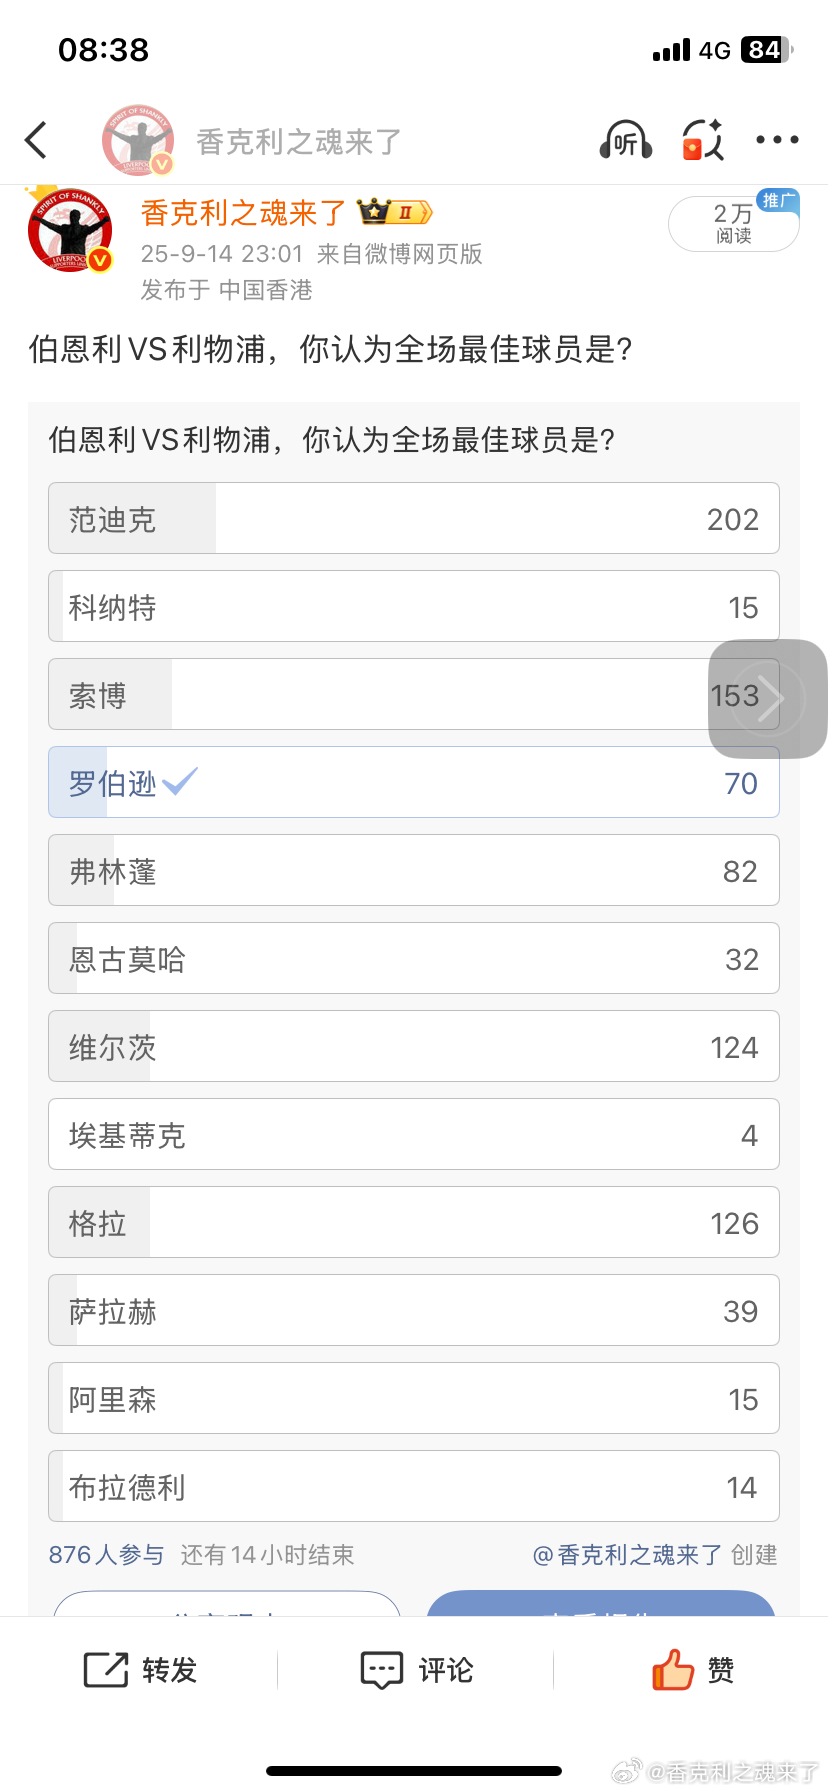The image size is (828, 1792).
Task: View the 876人参与 participants count
Action: 106,1555
